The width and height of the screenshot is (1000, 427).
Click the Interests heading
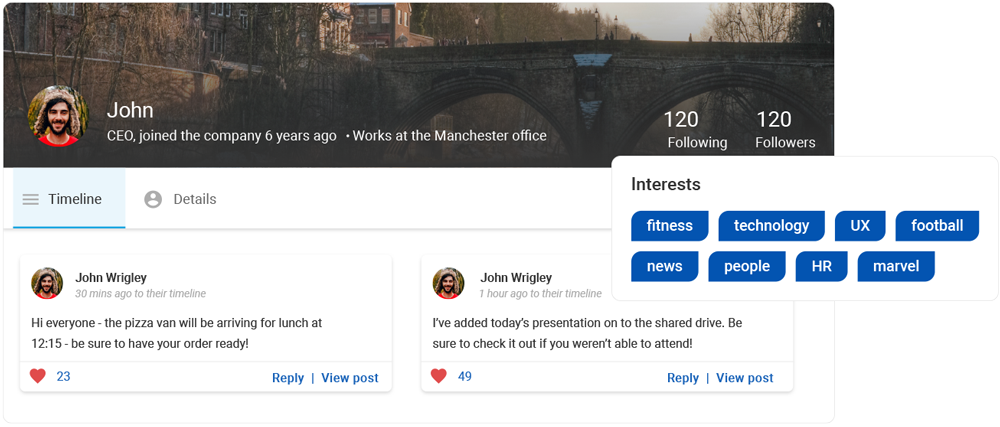[x=666, y=184]
